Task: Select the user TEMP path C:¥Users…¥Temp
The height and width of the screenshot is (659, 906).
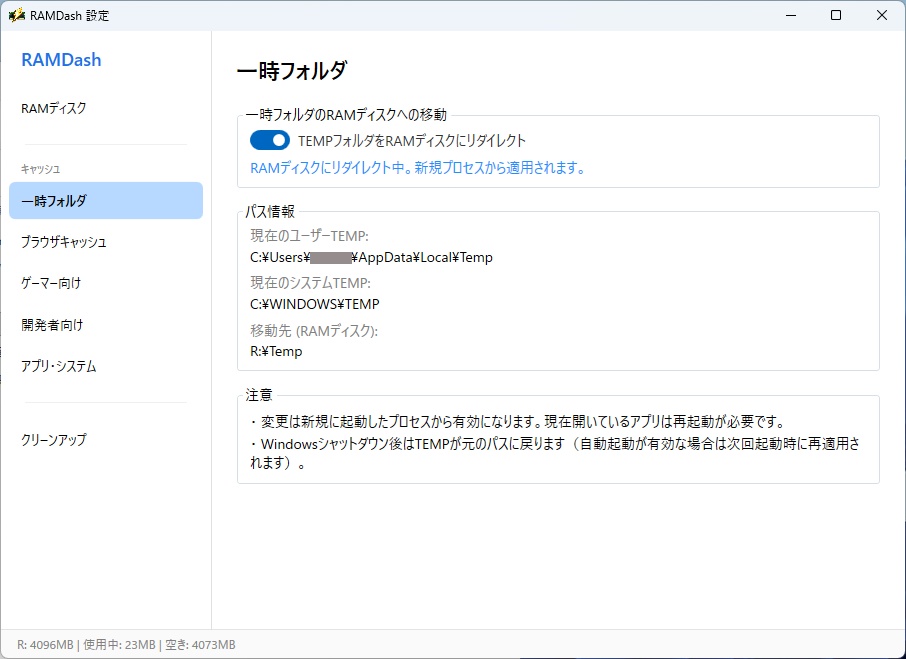Action: tap(372, 257)
